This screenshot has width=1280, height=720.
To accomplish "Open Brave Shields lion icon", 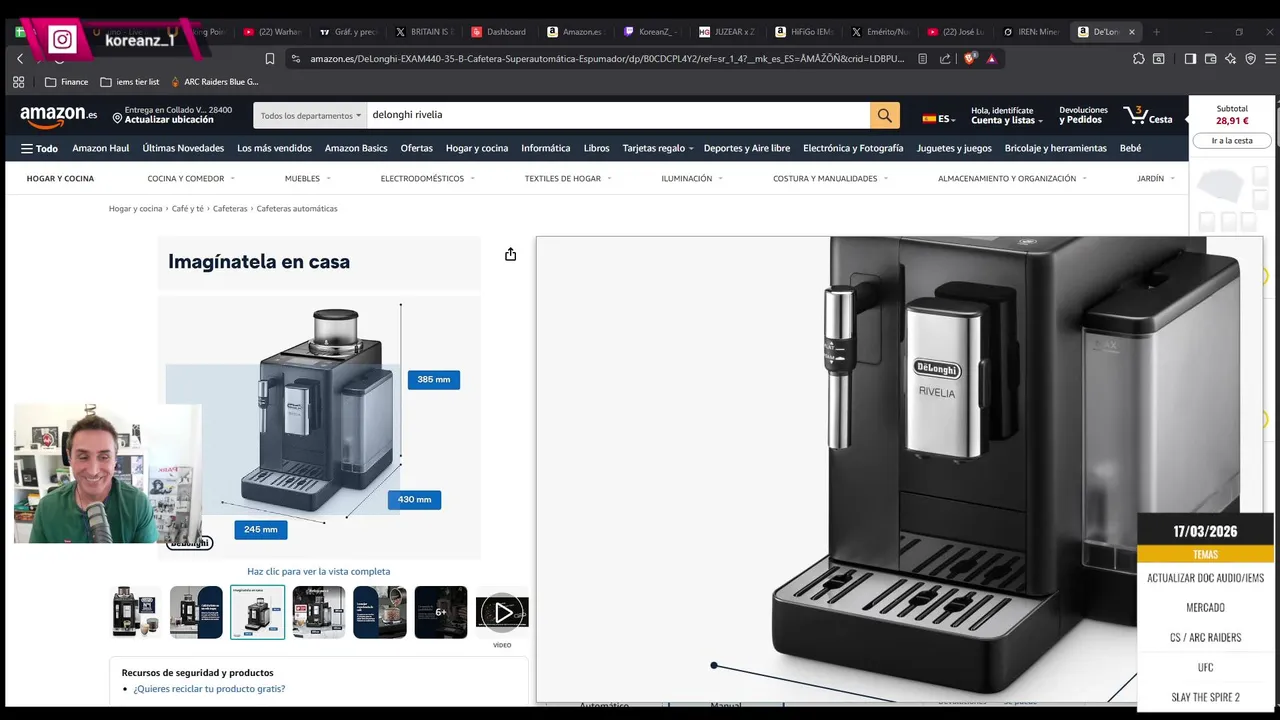I will coord(969,59).
